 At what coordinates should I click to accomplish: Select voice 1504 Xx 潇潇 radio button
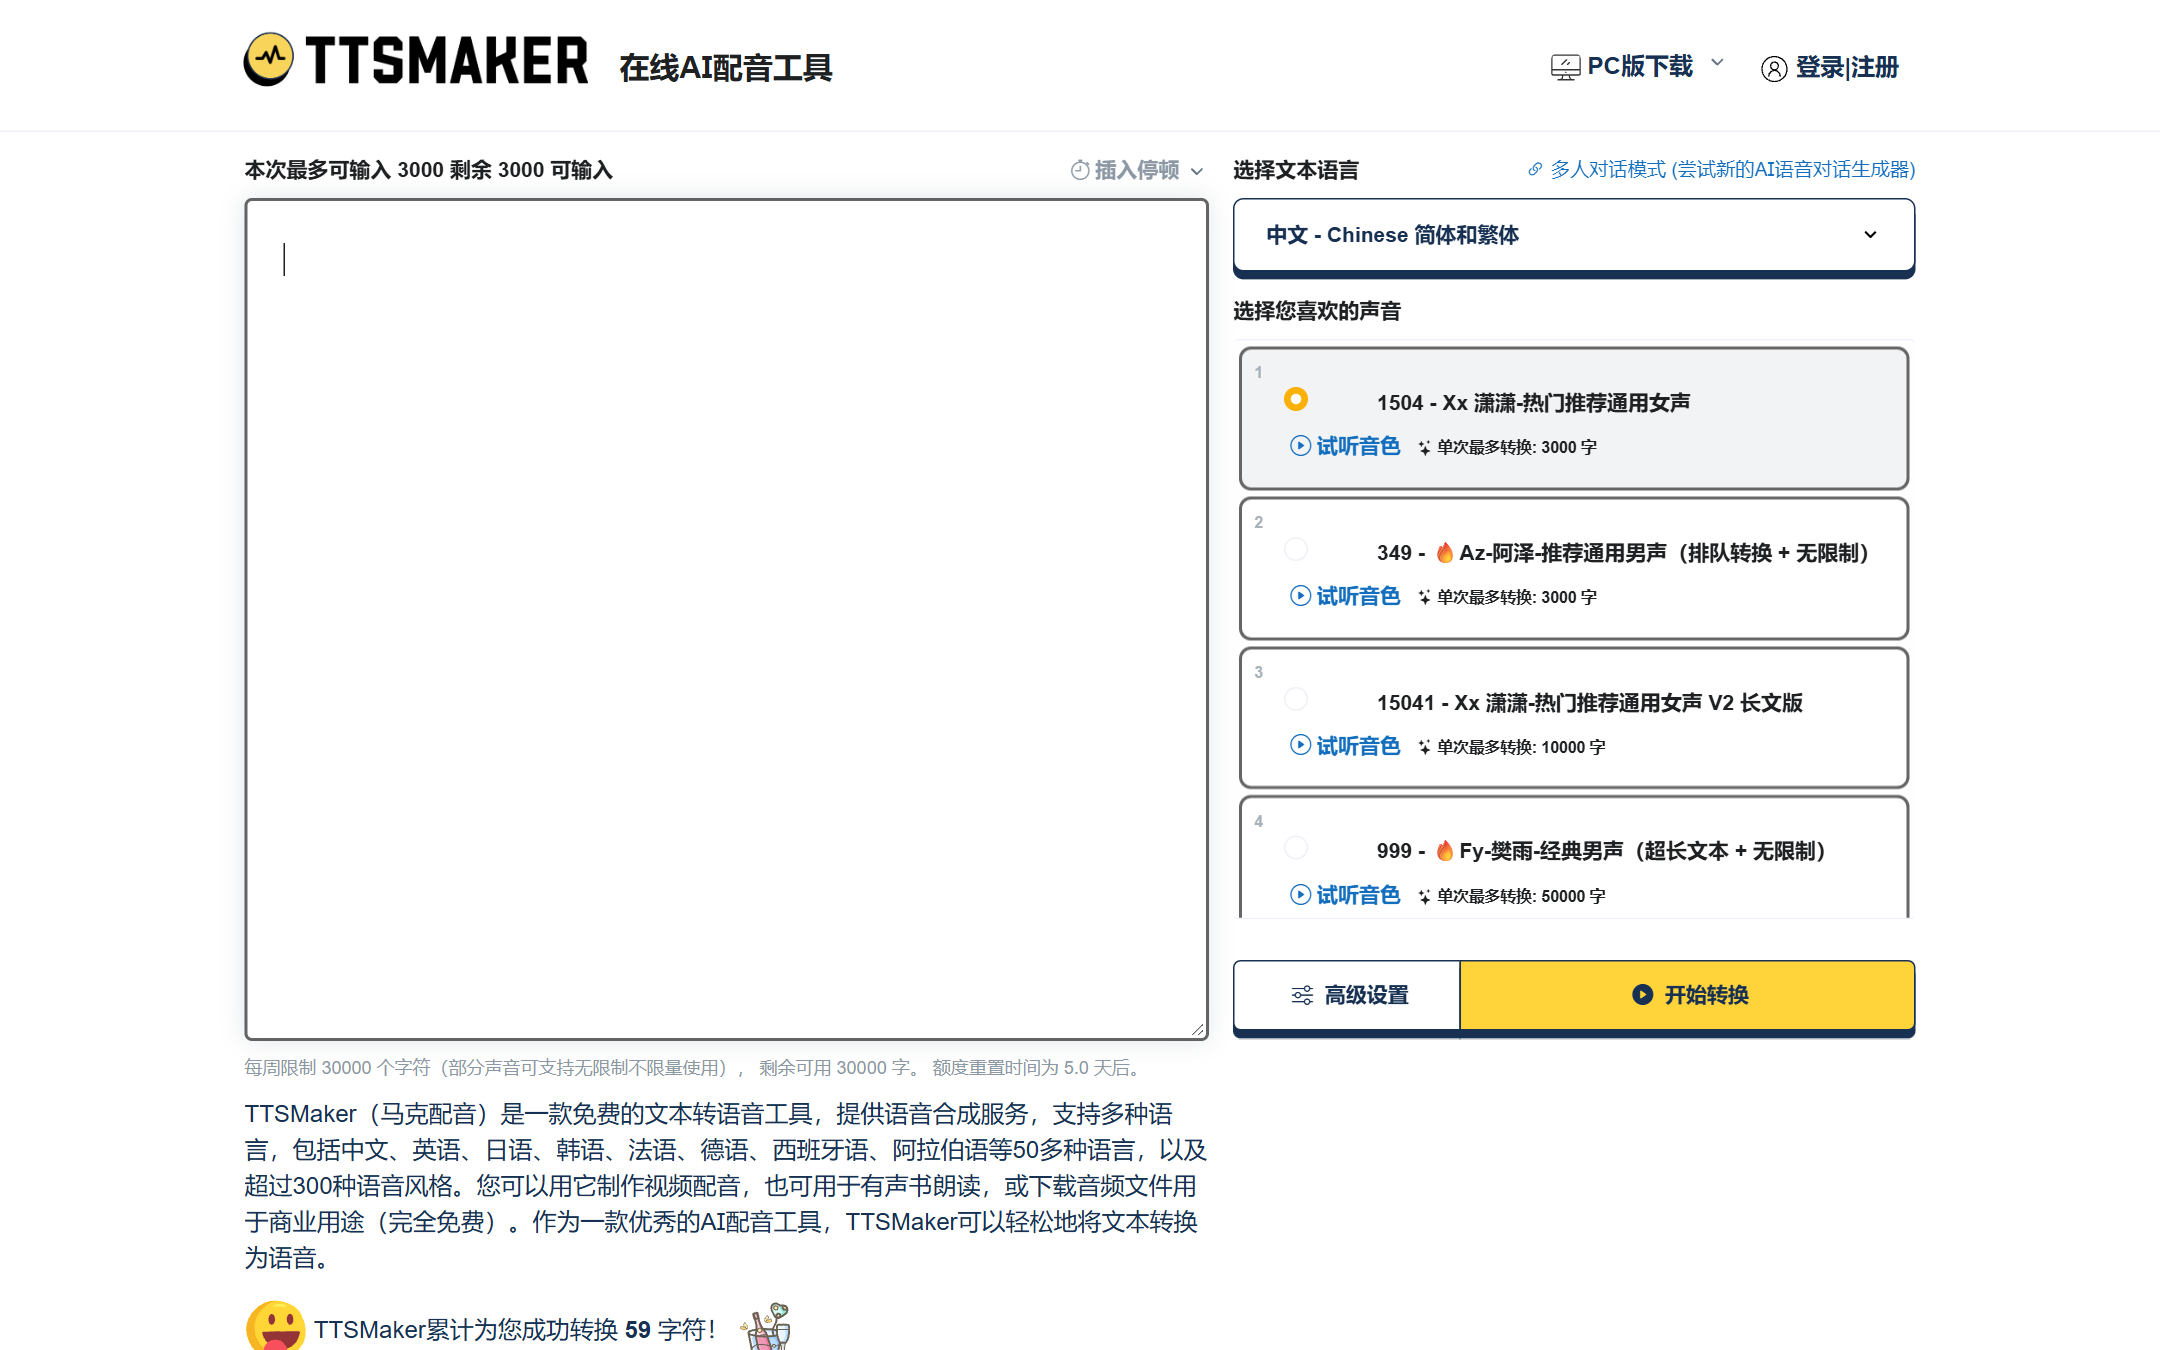(1296, 399)
